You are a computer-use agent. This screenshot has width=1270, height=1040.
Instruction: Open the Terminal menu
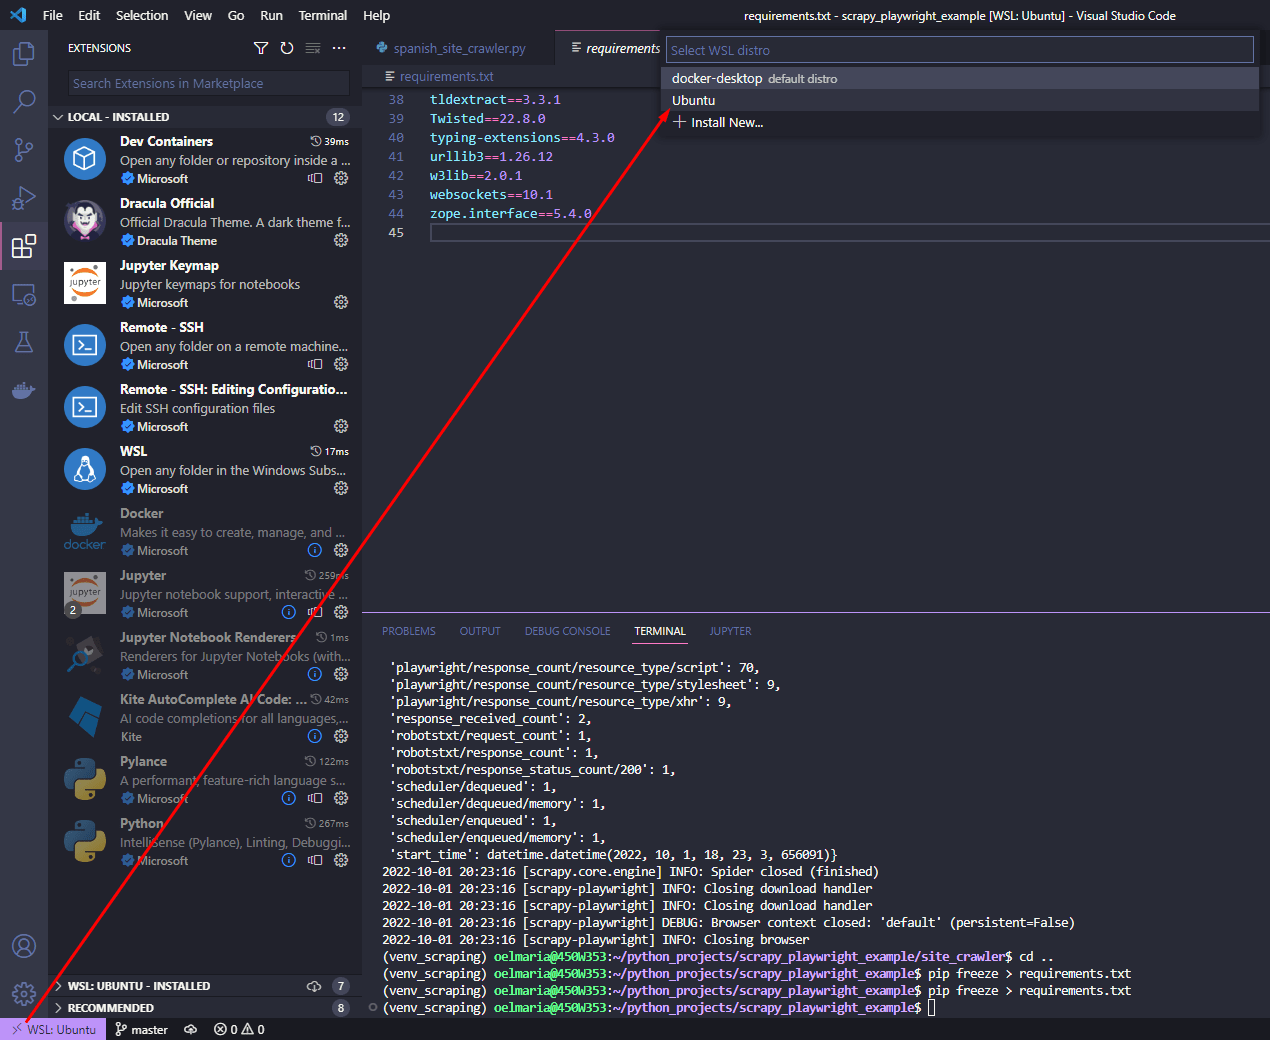click(x=322, y=15)
